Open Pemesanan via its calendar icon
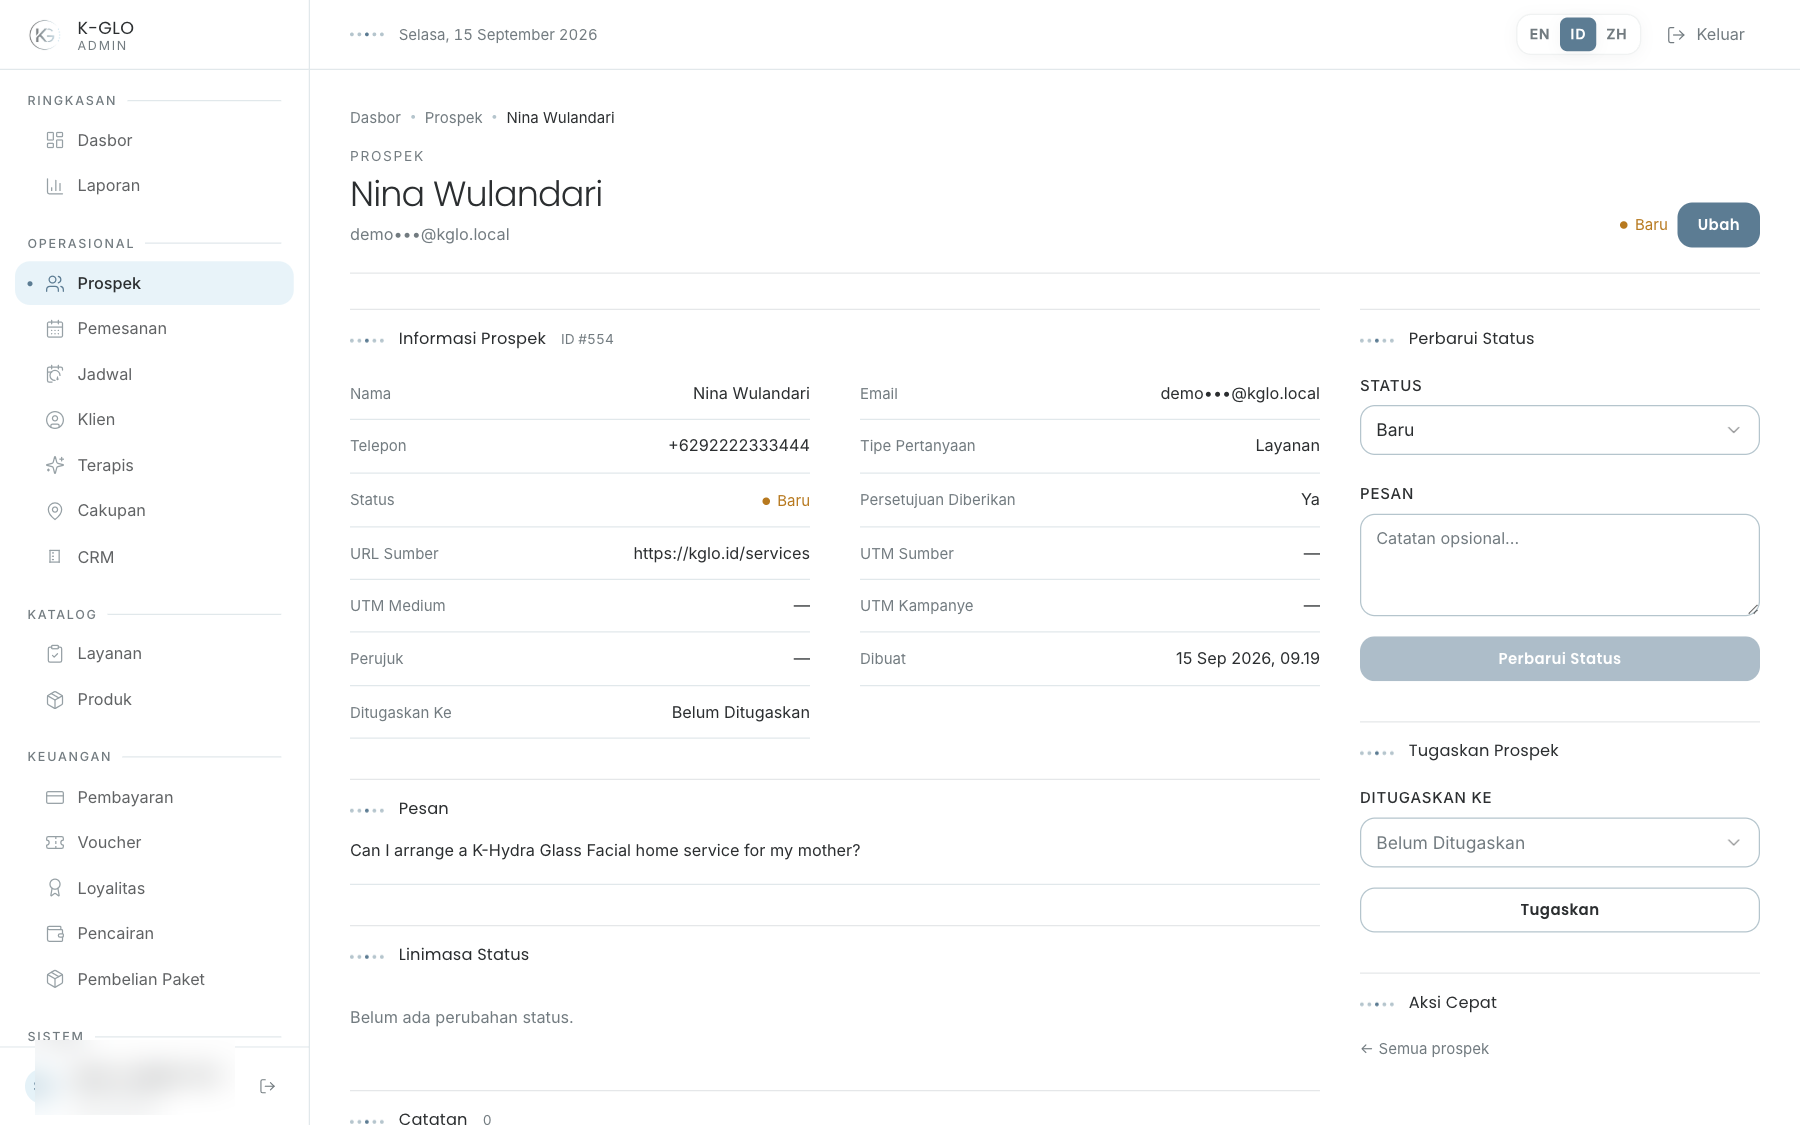 point(55,329)
